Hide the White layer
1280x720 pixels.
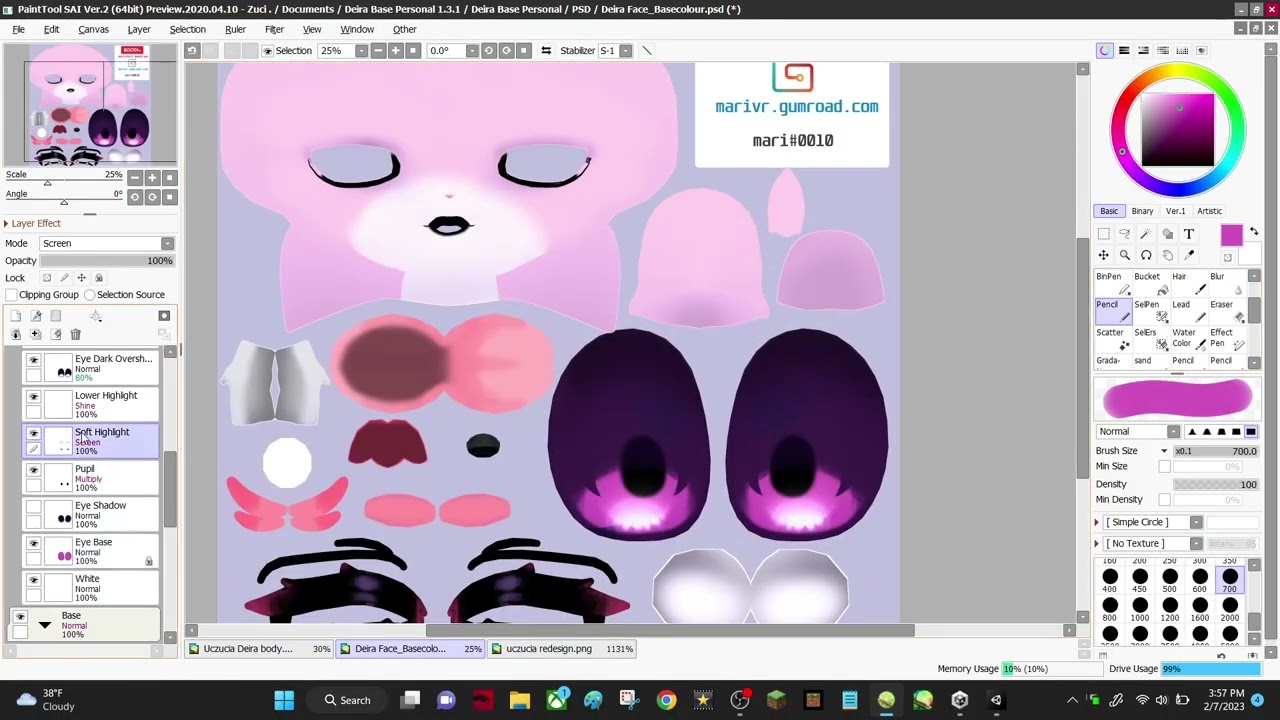tap(33, 580)
